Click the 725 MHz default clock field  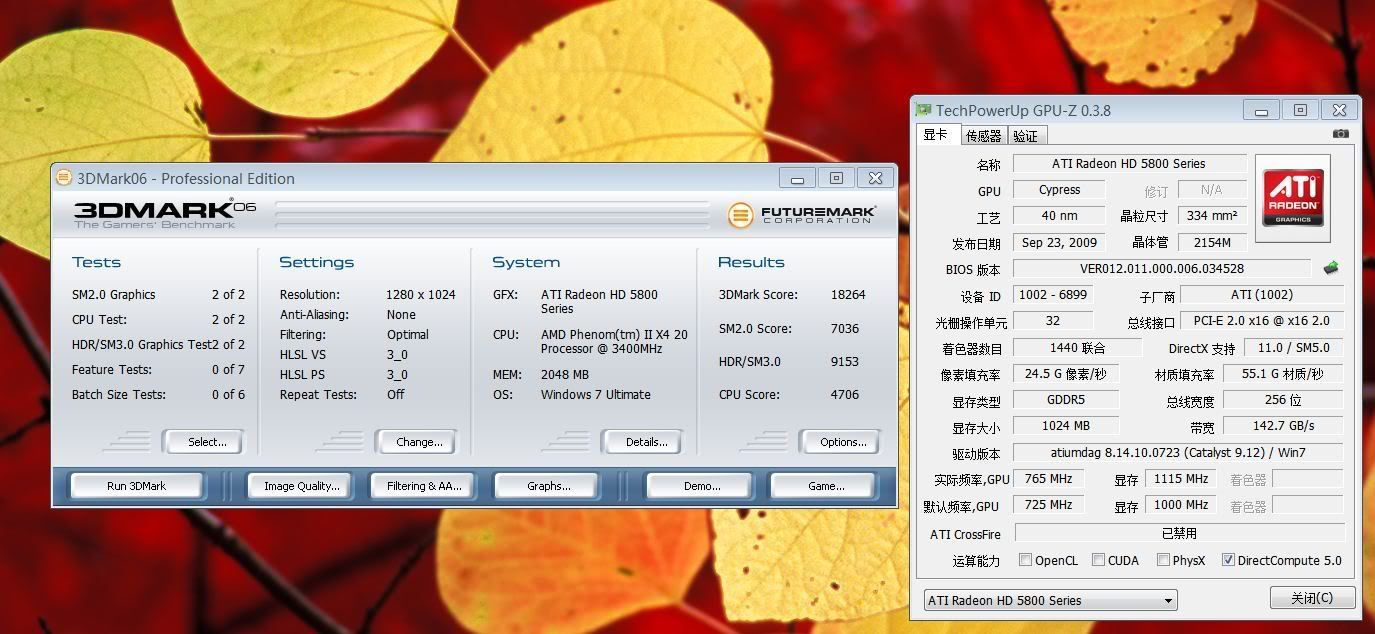1048,505
